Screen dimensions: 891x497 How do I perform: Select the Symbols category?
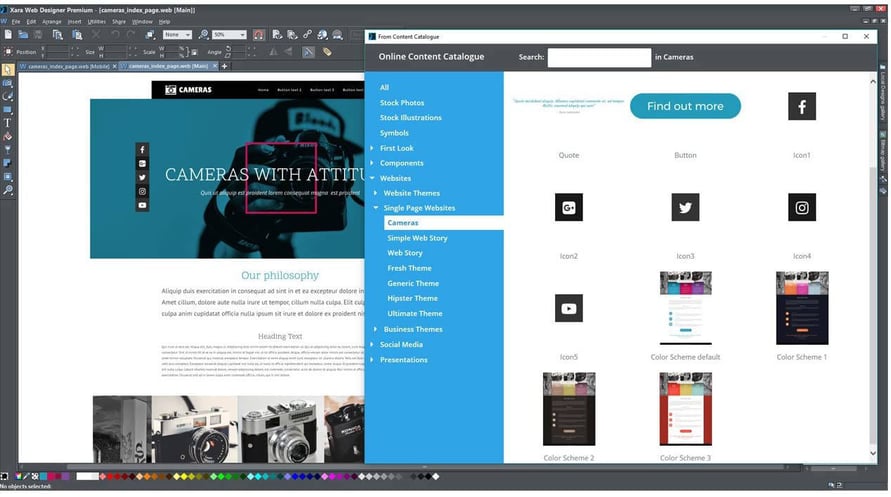point(394,133)
